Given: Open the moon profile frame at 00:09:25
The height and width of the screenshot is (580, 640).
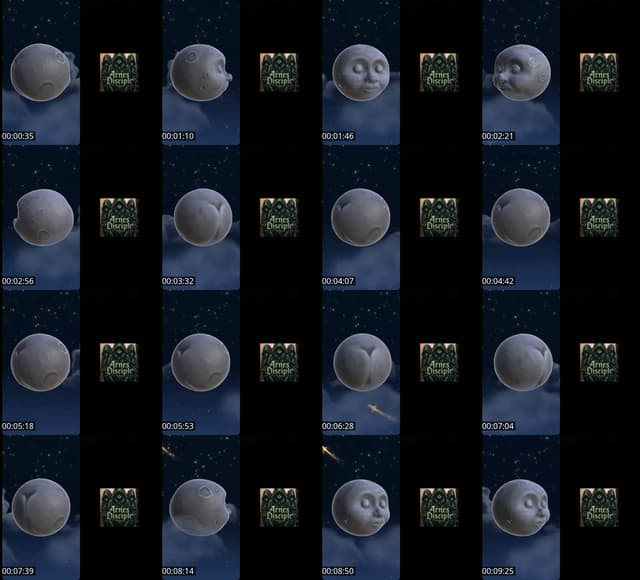Looking at the screenshot, I should pyautogui.click(x=521, y=508).
